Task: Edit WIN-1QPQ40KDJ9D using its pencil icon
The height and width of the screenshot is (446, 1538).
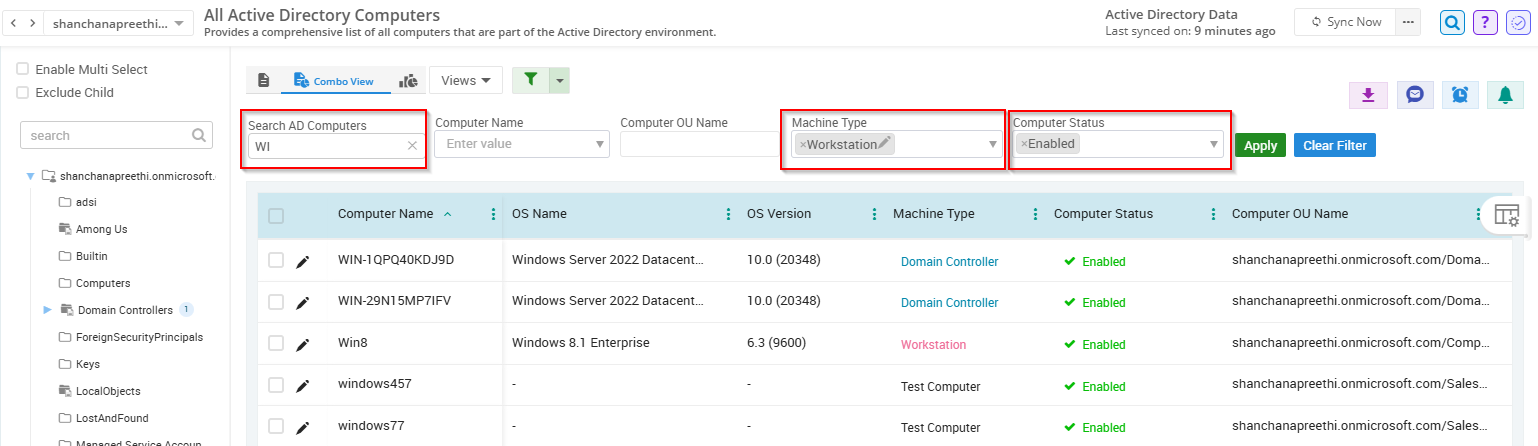Action: click(303, 261)
